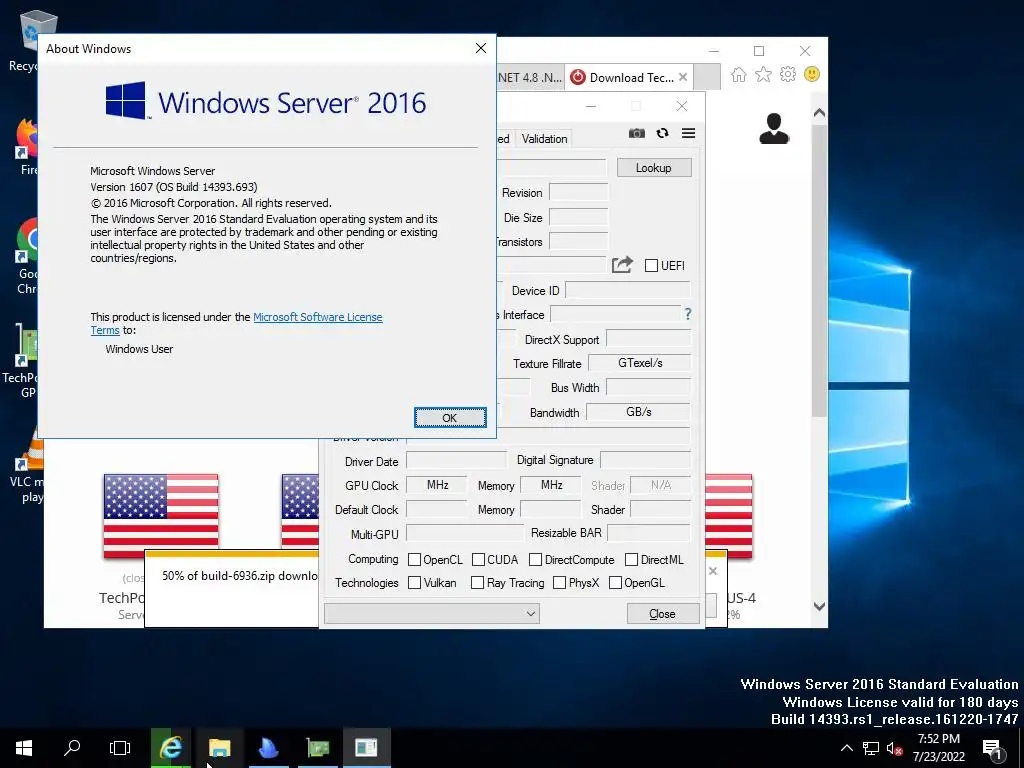Toggle the DirectCompute checkbox
1024x768 pixels.
pos(536,560)
